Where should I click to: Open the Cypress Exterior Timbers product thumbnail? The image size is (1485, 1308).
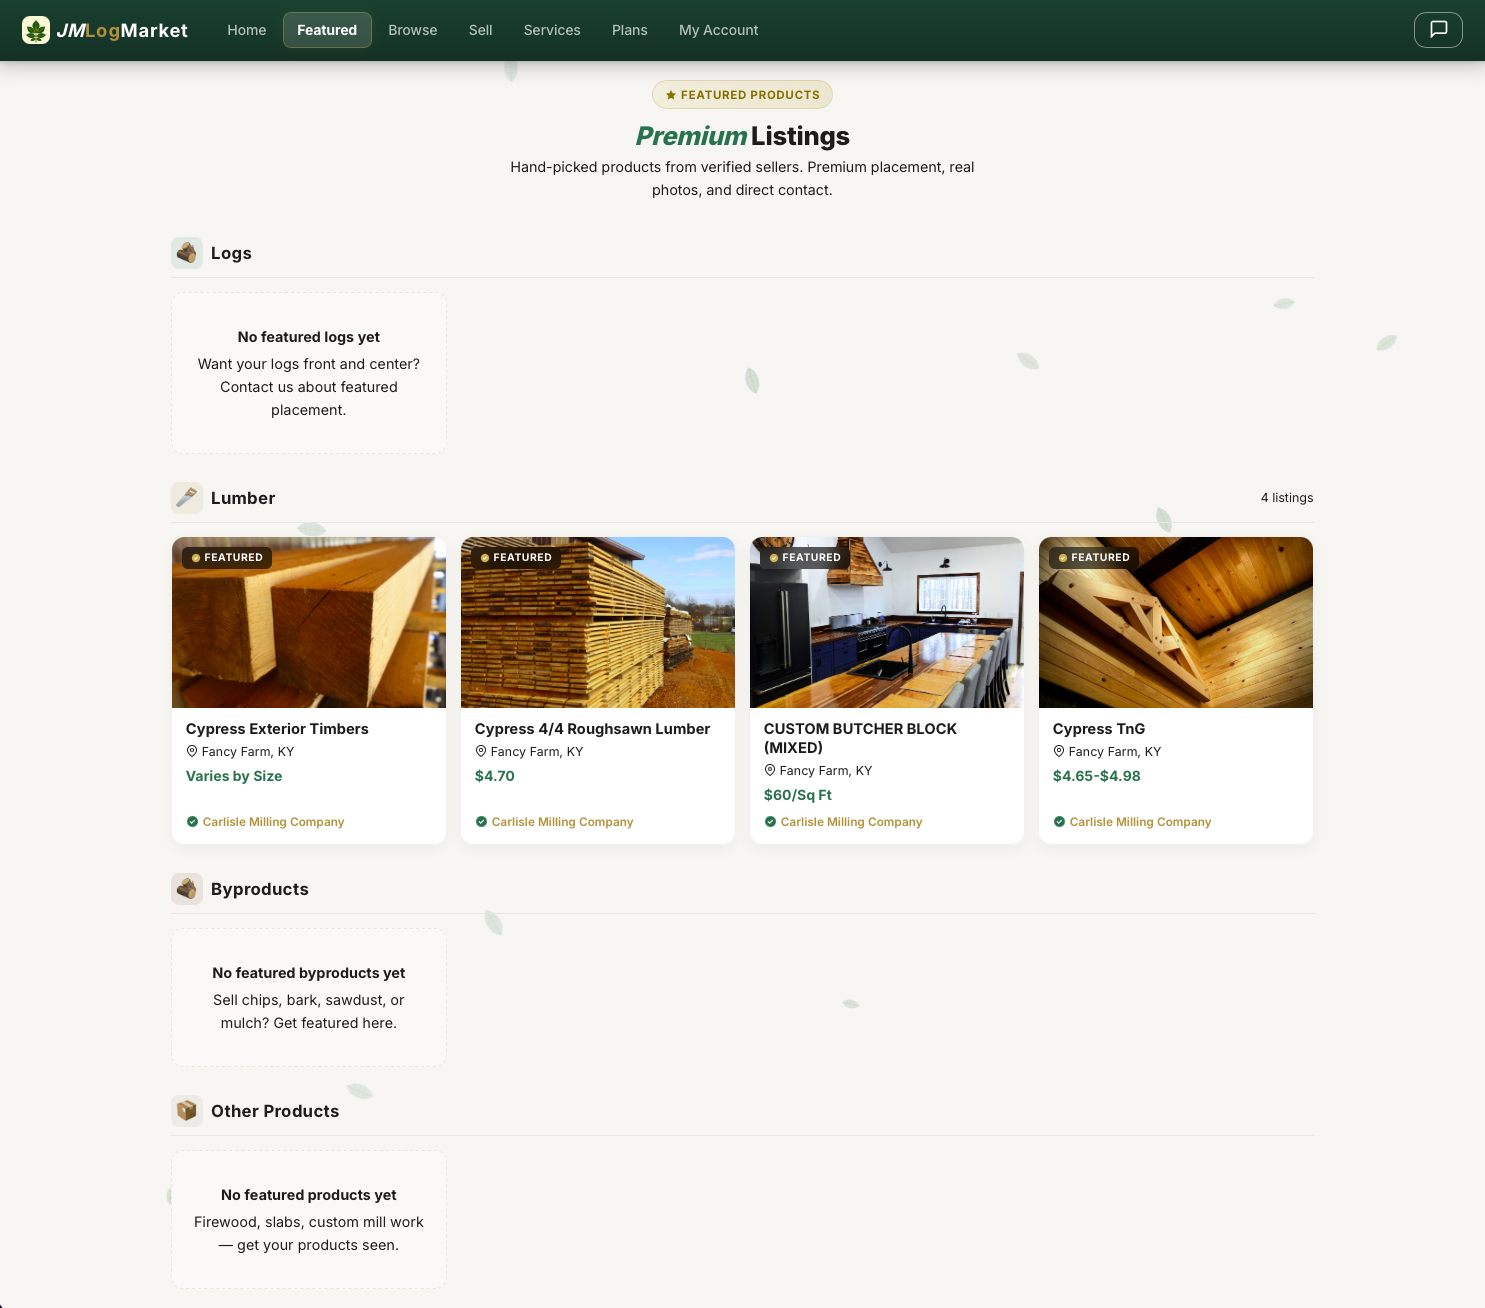coord(308,622)
